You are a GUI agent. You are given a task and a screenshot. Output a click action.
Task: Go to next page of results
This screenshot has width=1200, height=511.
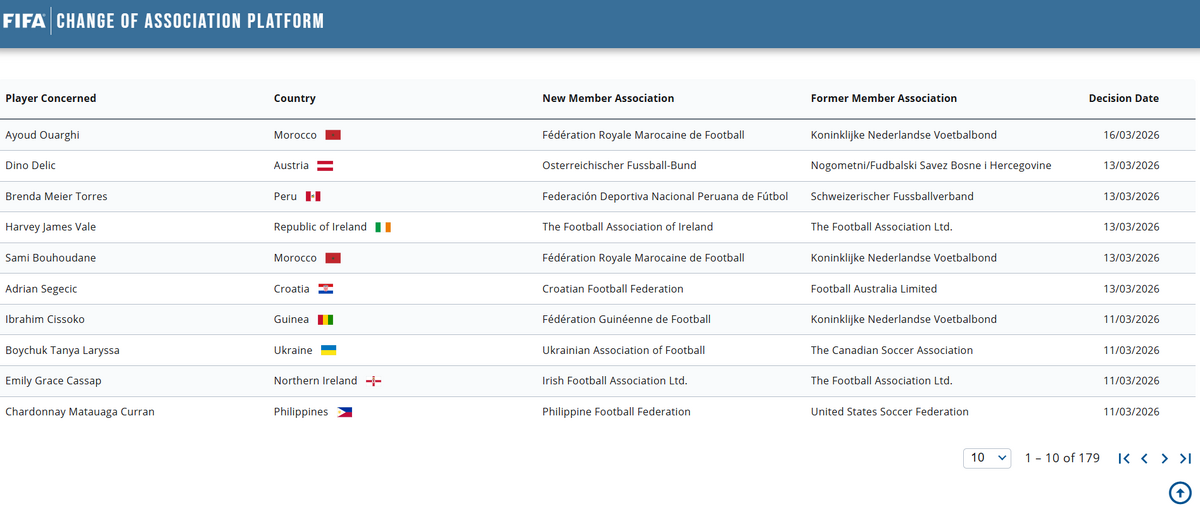pos(1164,458)
